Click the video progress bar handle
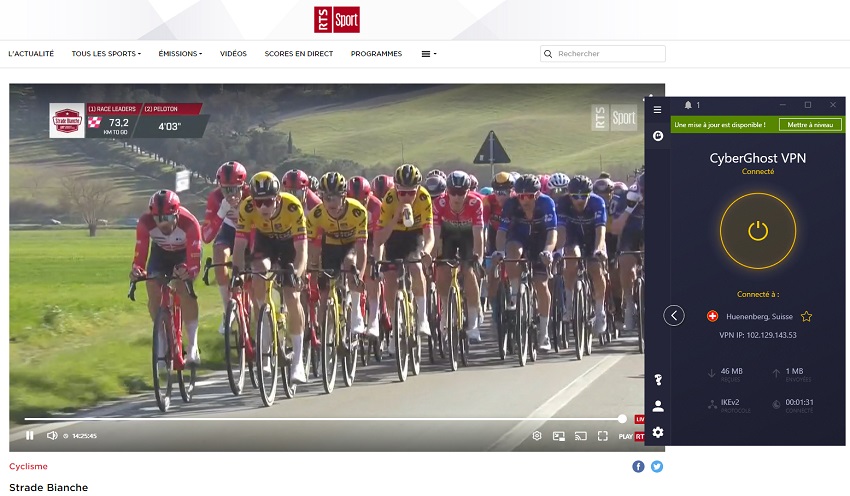Image resolution: width=850 pixels, height=496 pixels. tap(622, 418)
